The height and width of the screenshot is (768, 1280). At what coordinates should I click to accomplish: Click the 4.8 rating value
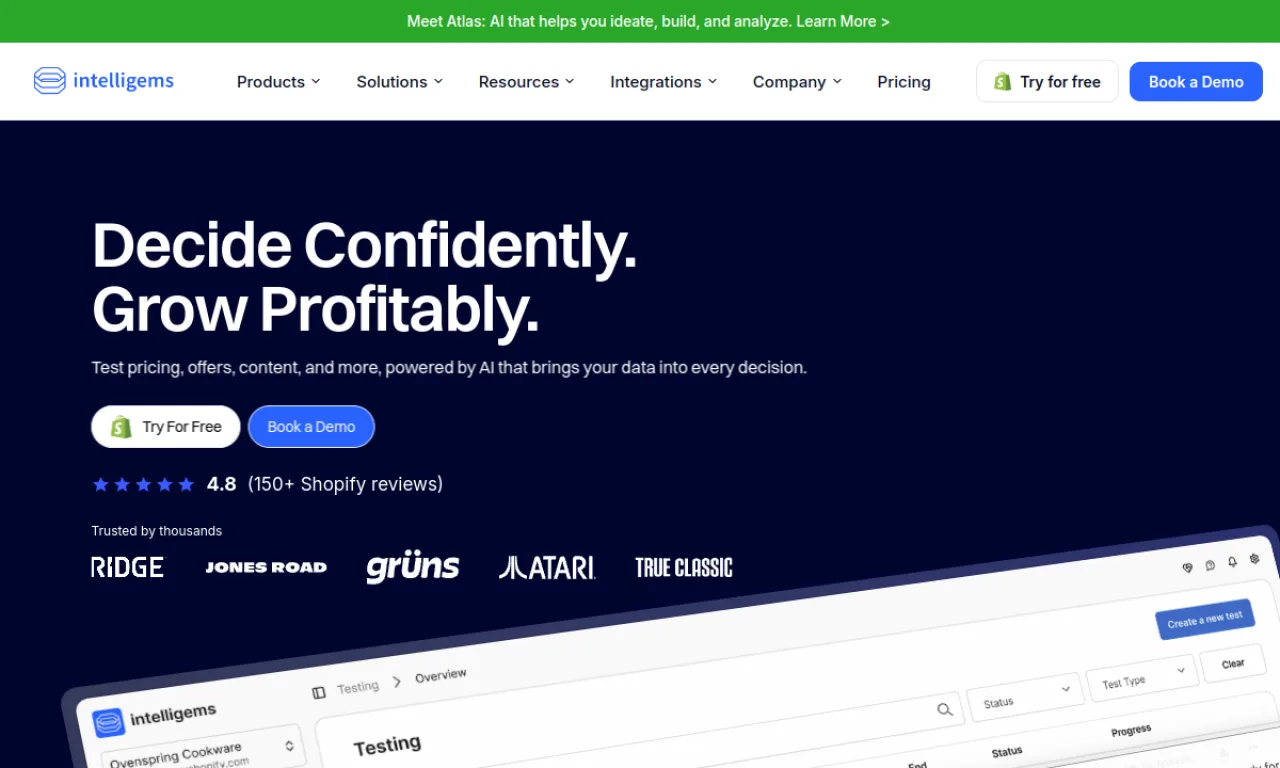(221, 484)
